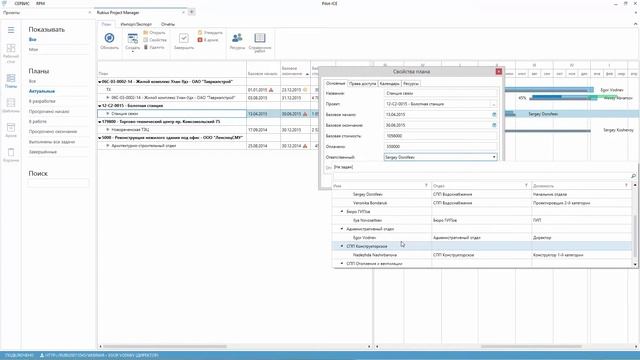This screenshot has height=360, width=640.
Task: Collapse the 5000 Реконструкция project group
Action: pos(100,138)
